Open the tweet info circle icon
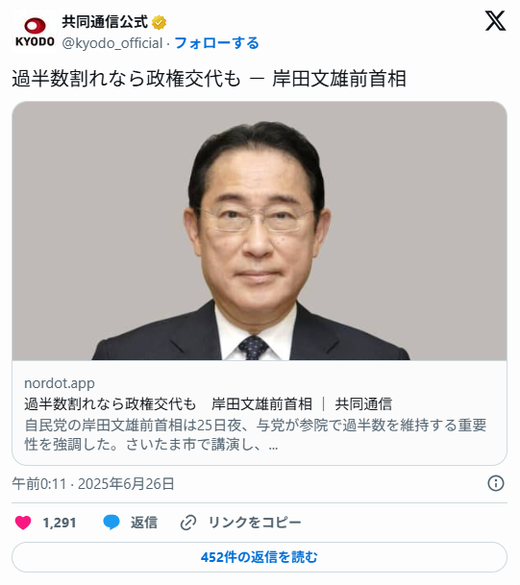 [x=496, y=483]
